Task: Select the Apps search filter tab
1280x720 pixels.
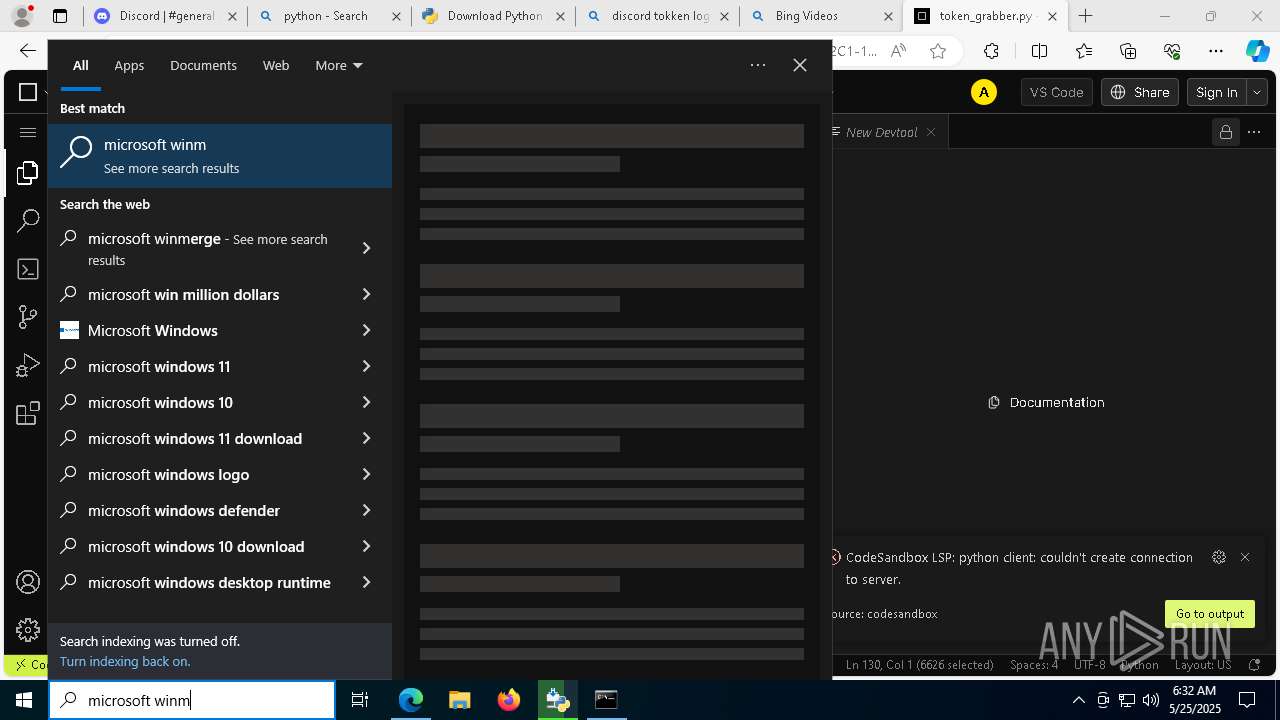Action: [x=129, y=65]
